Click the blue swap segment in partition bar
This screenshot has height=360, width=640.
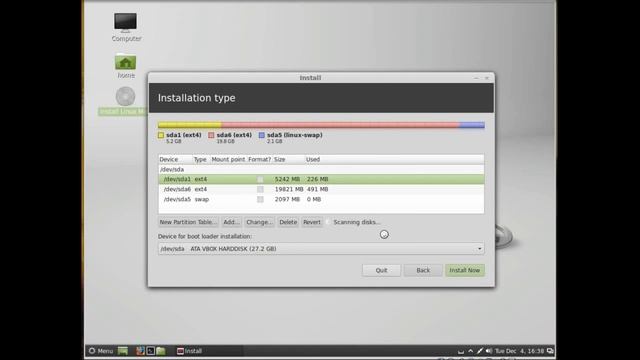(x=472, y=125)
